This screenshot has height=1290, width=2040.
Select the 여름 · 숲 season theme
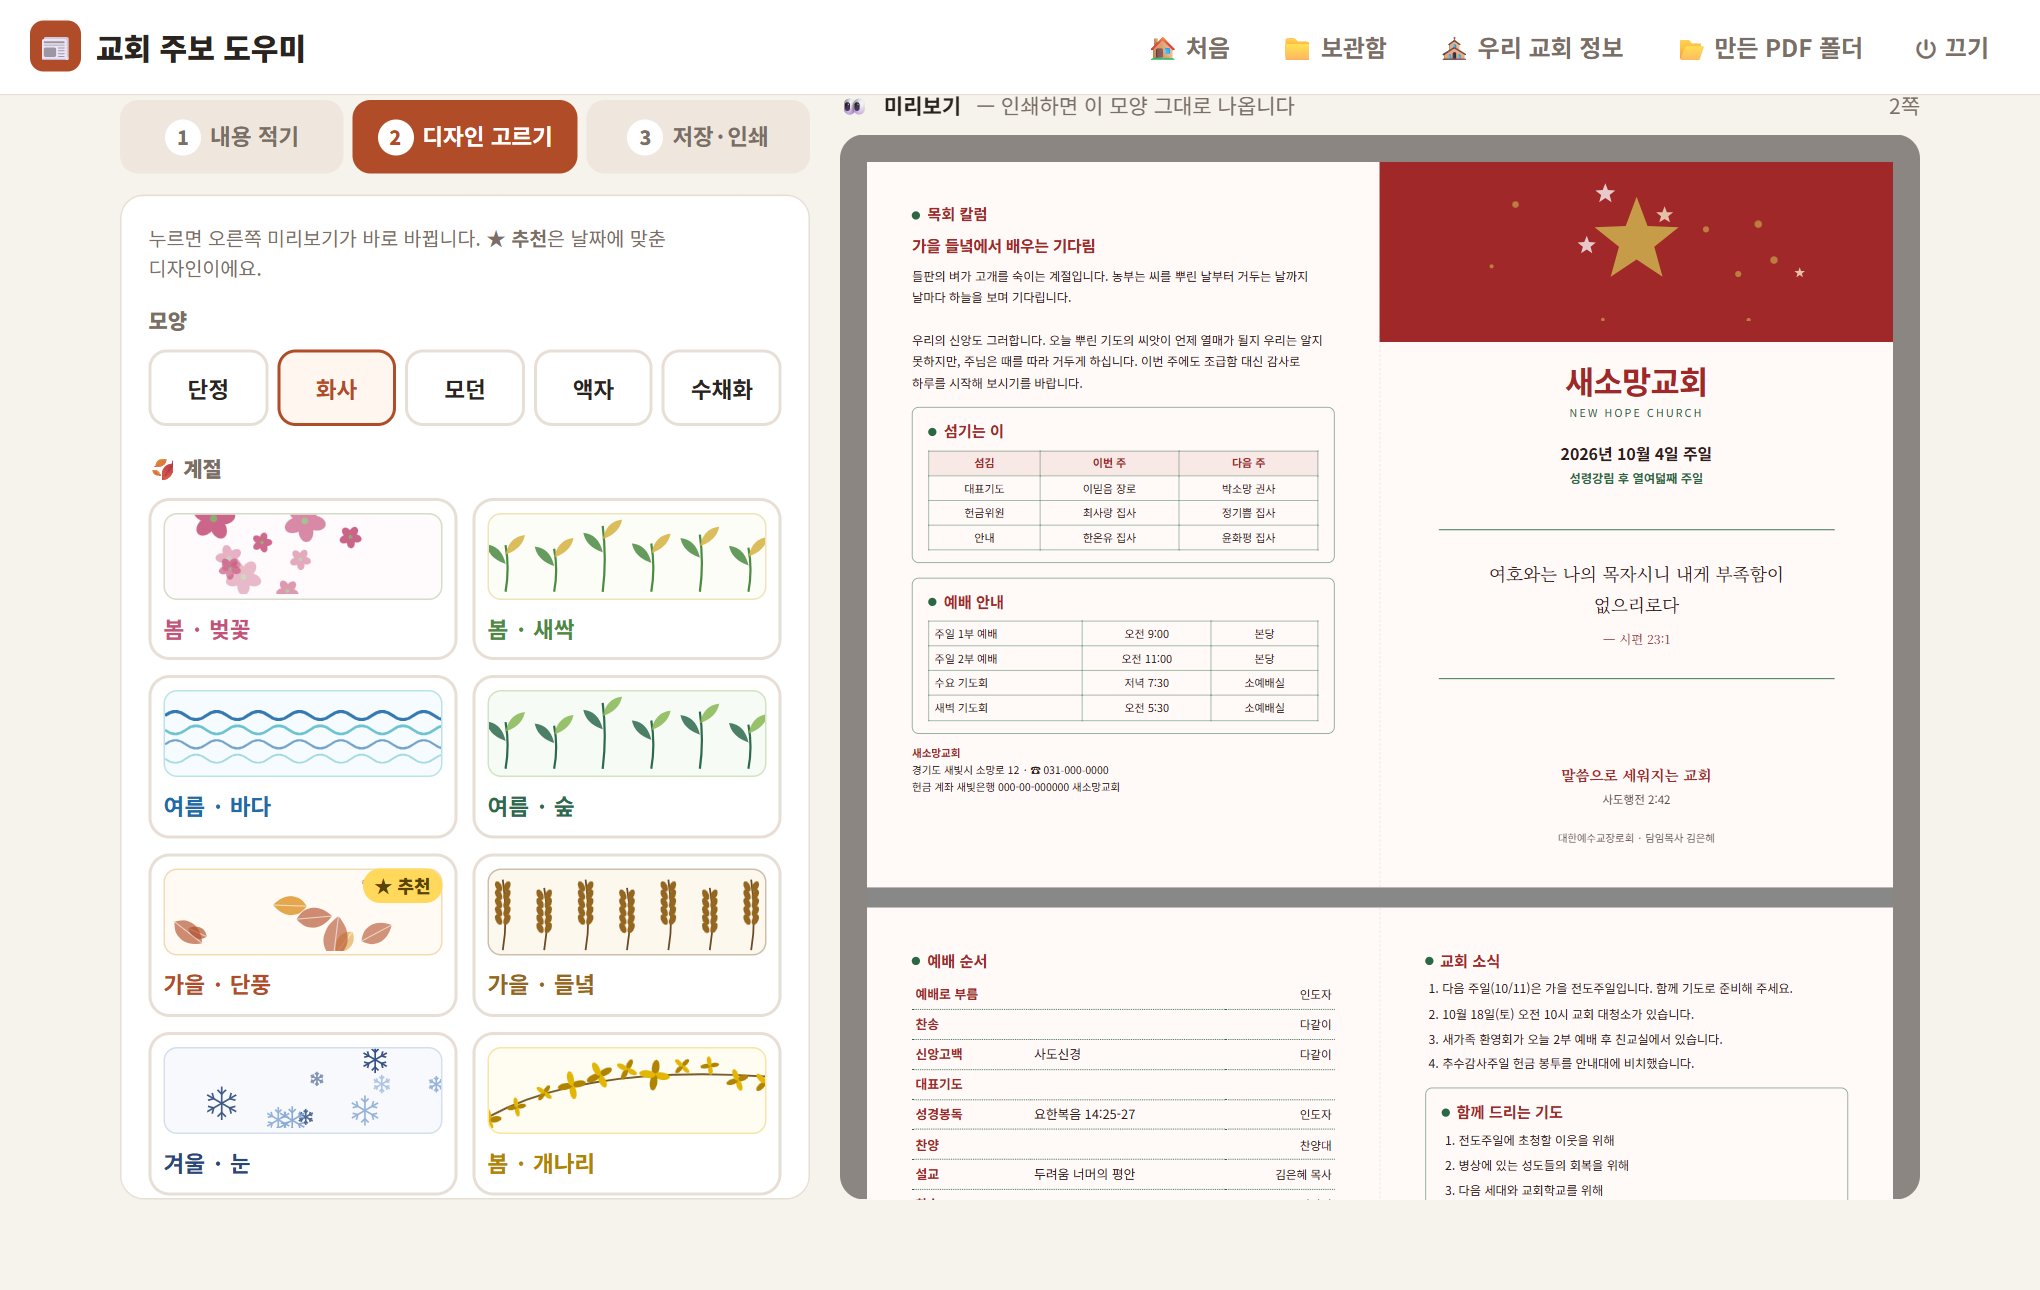627,756
